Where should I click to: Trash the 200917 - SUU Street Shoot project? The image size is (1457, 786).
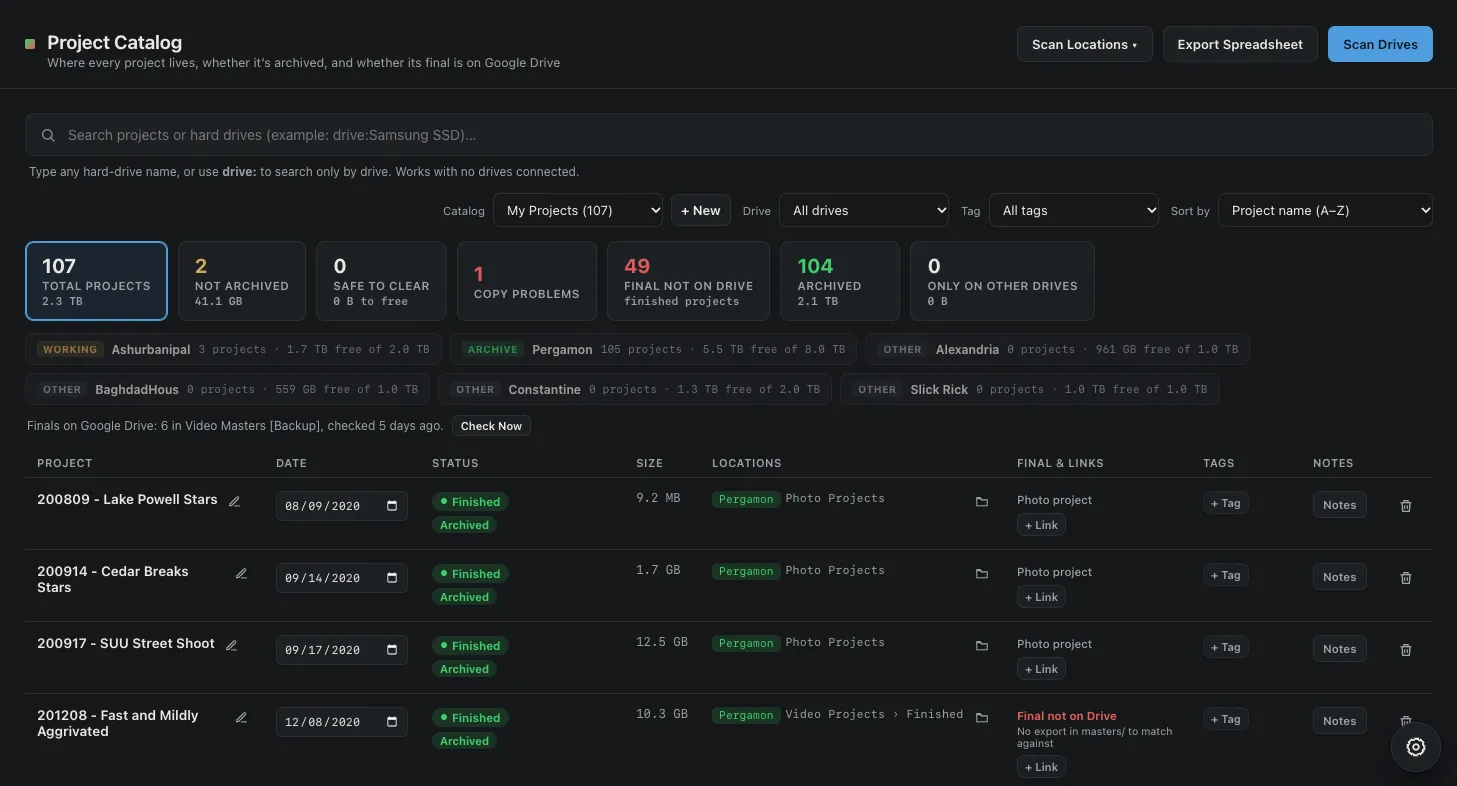tap(1406, 650)
